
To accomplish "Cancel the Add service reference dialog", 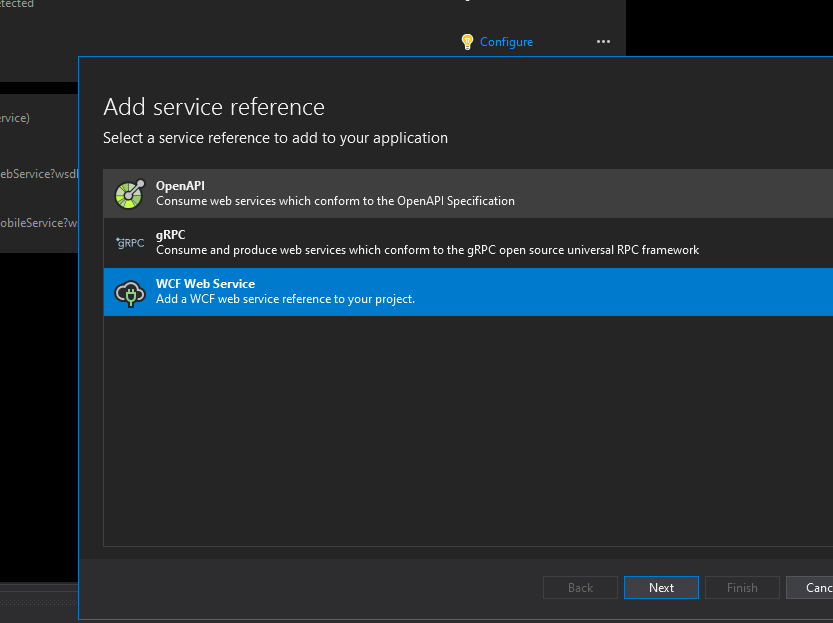I will [x=810, y=587].
